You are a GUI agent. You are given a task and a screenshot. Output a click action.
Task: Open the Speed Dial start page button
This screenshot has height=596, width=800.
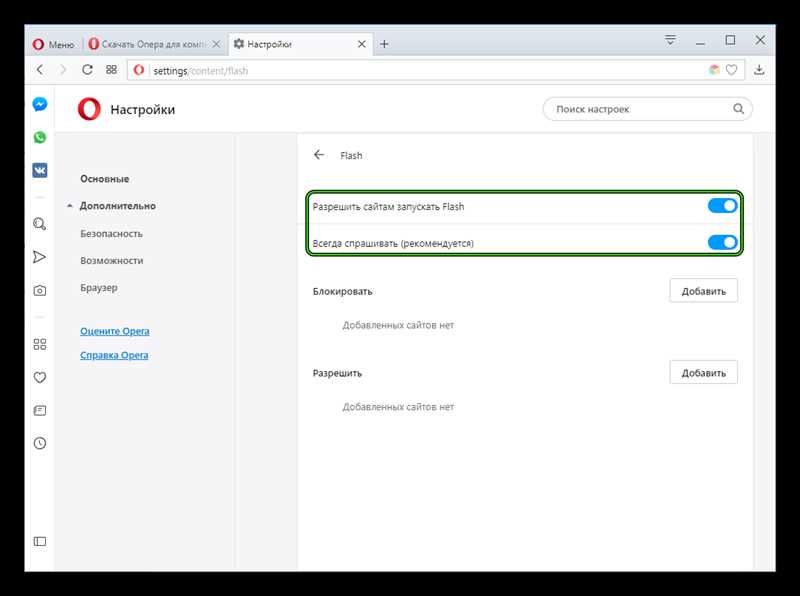[111, 70]
